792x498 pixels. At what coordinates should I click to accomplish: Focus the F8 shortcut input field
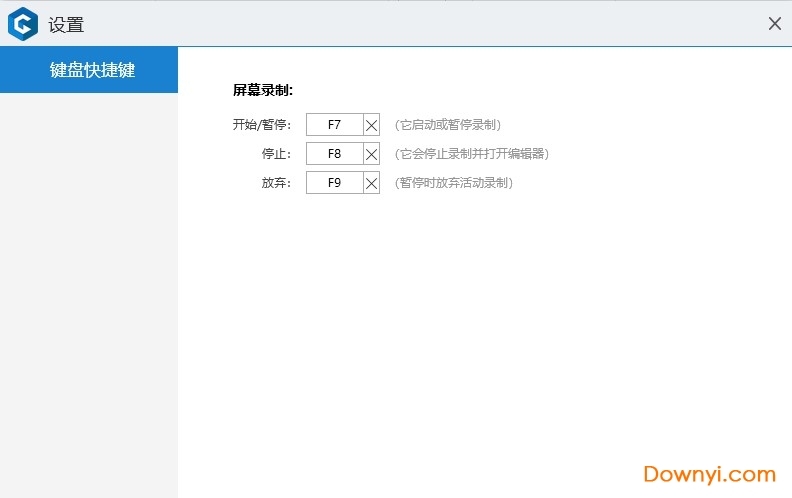pyautogui.click(x=334, y=154)
